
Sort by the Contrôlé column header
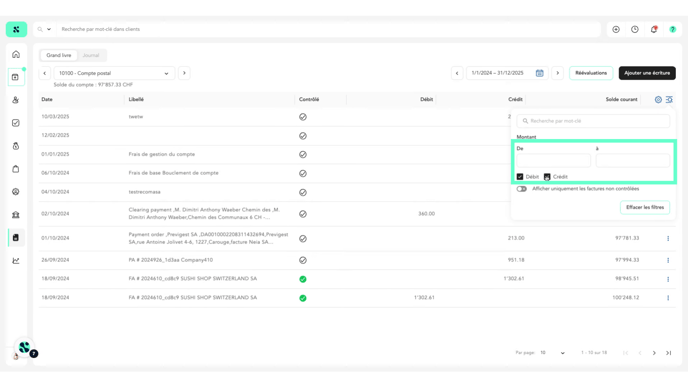pos(309,100)
